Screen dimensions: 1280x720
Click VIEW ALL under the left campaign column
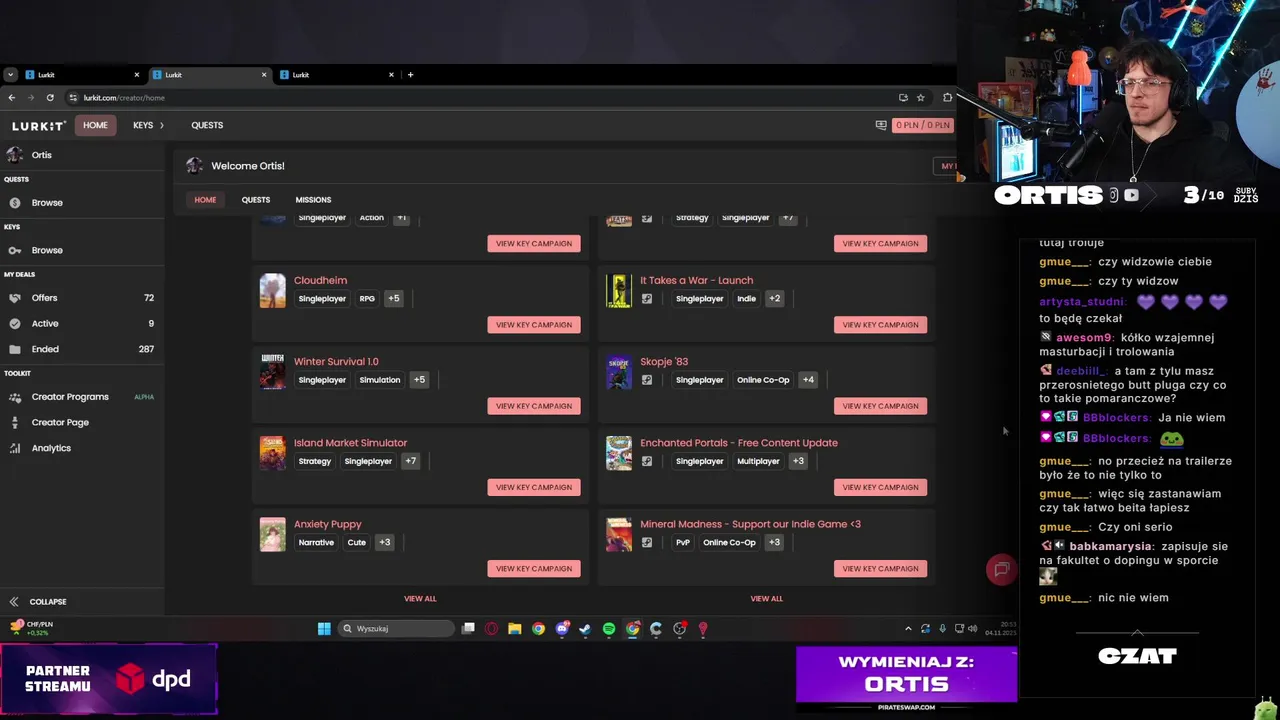[x=420, y=599]
